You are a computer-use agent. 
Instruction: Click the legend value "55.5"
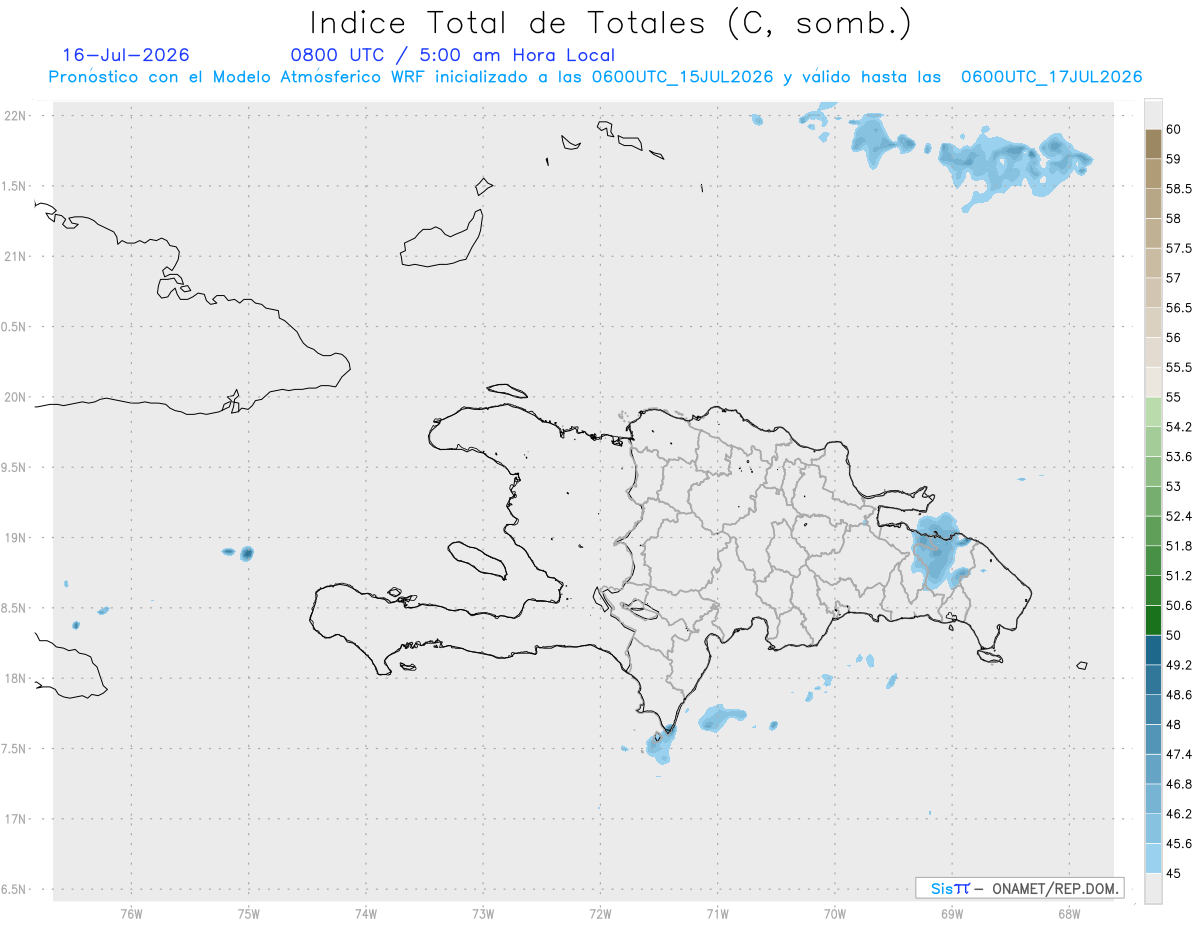1179,367
